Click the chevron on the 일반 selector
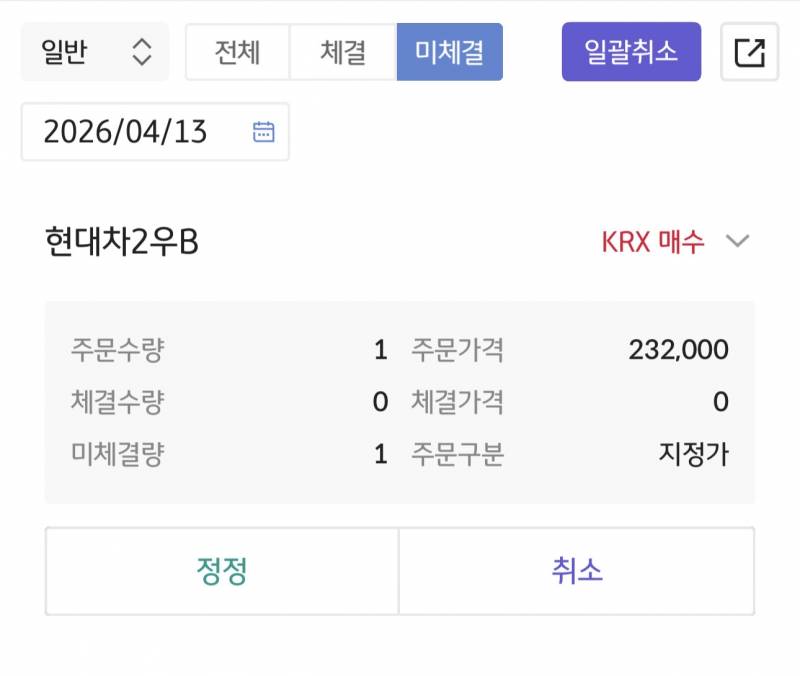This screenshot has width=800, height=676. coord(143,52)
